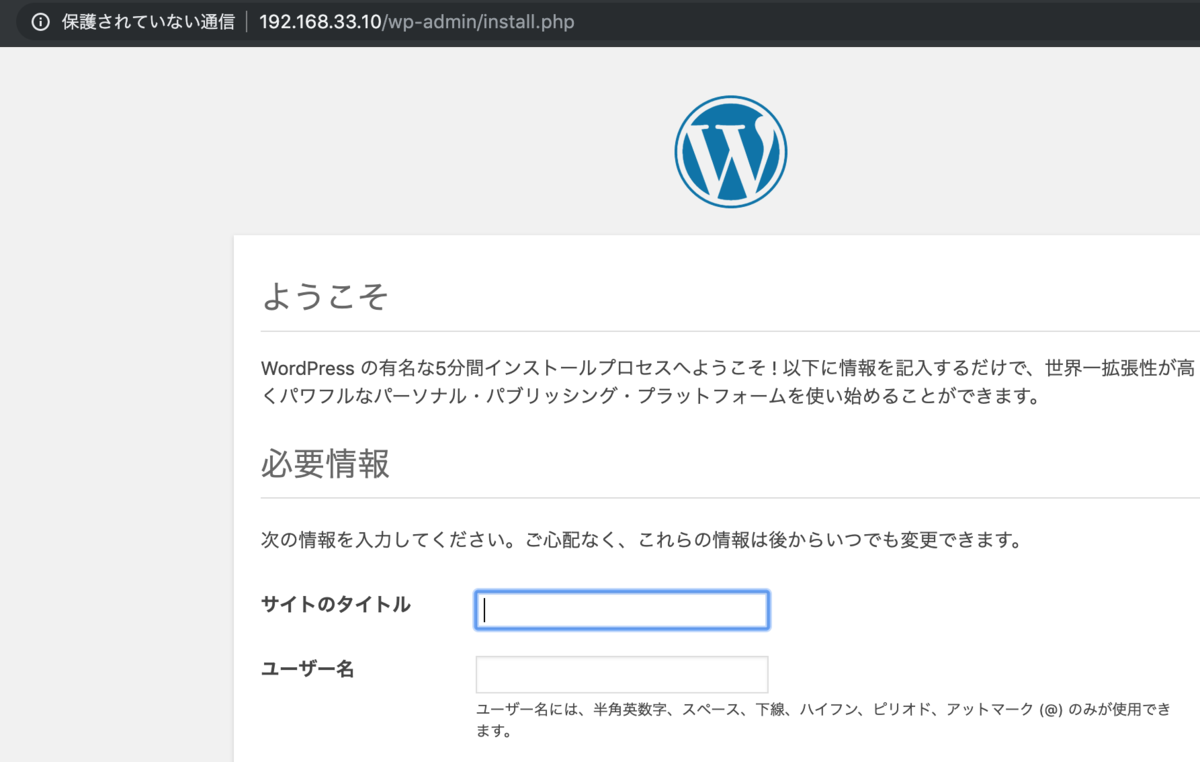This screenshot has width=1200, height=762.
Task: Click the 必要情報 heading
Action: 325,464
